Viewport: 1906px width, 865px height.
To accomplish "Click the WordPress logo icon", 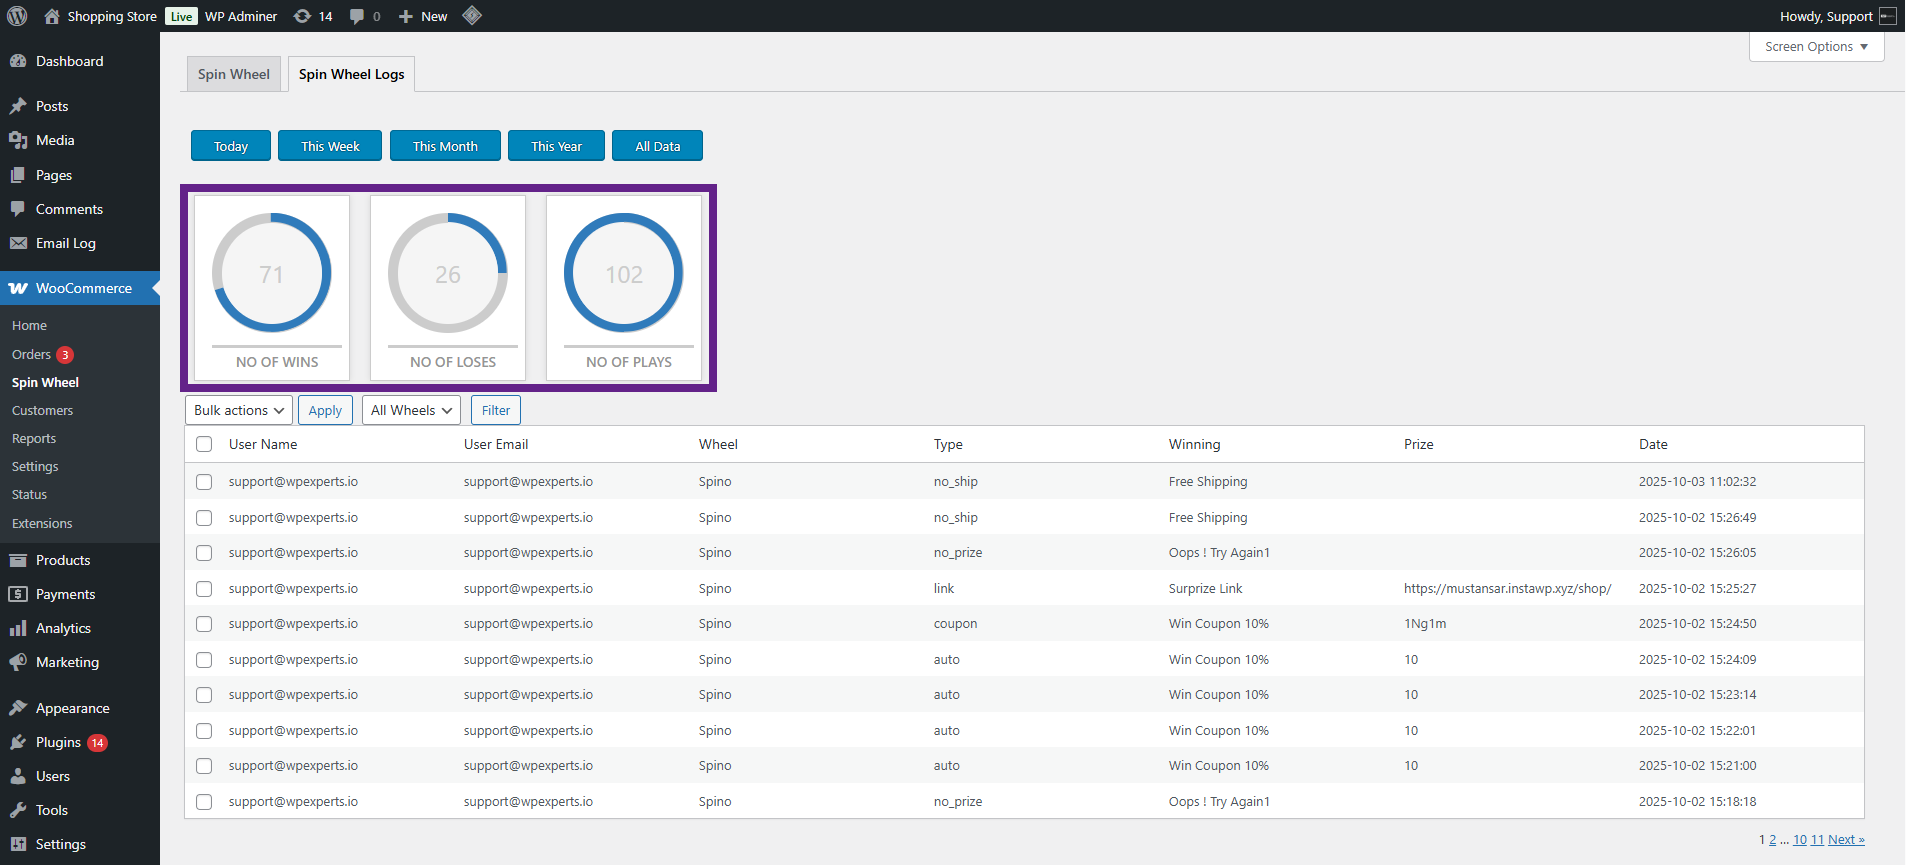I will point(17,16).
